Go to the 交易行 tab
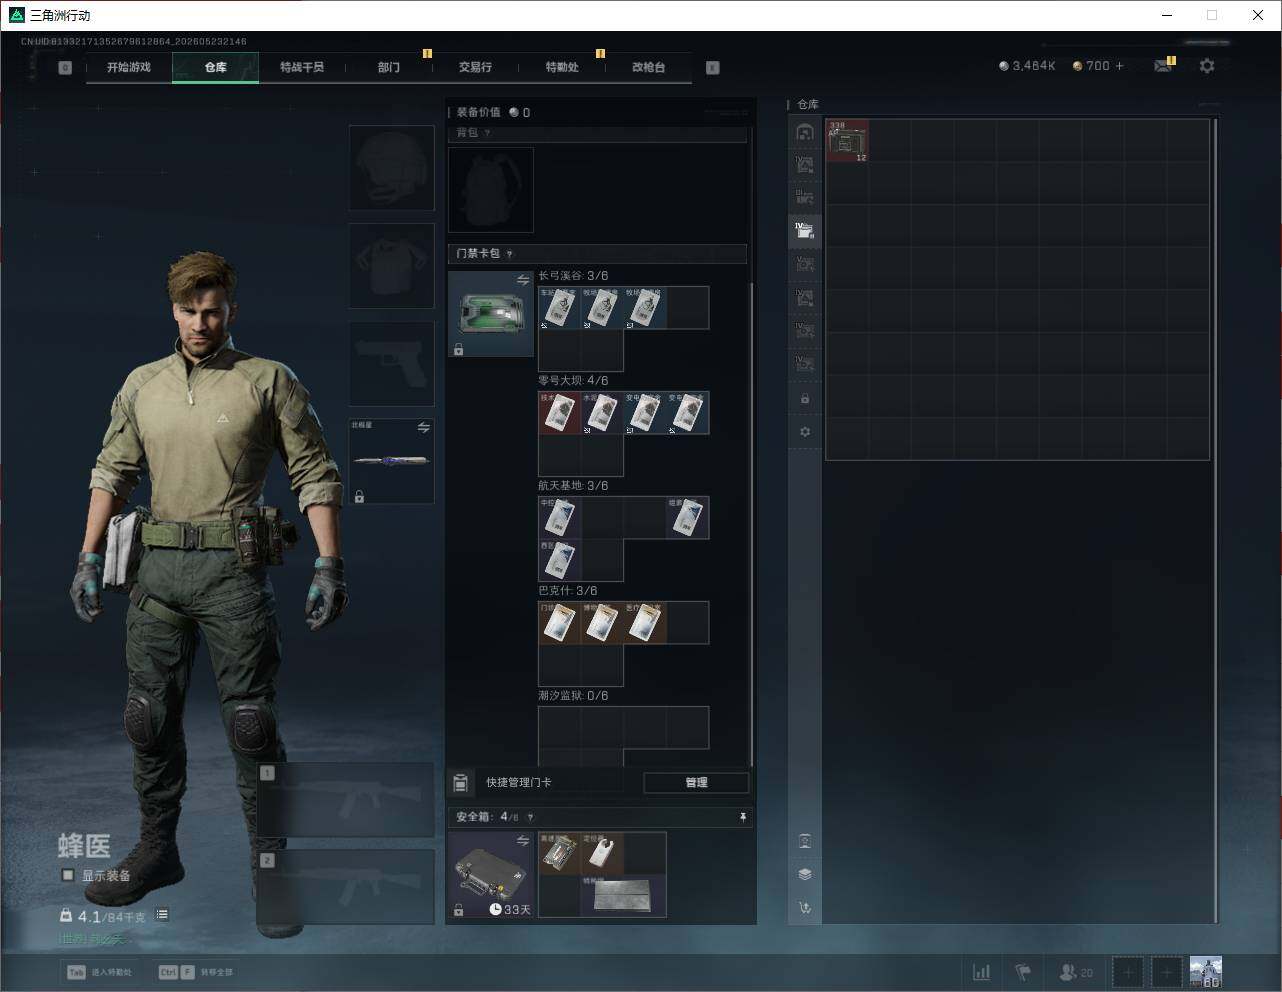 coord(475,67)
